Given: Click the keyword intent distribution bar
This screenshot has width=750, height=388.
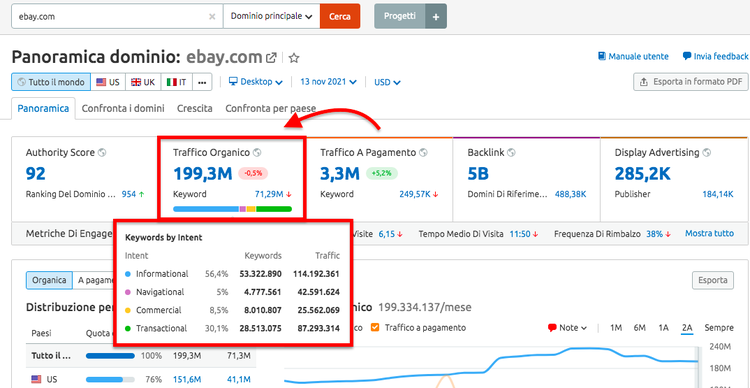Looking at the screenshot, I should (232, 209).
